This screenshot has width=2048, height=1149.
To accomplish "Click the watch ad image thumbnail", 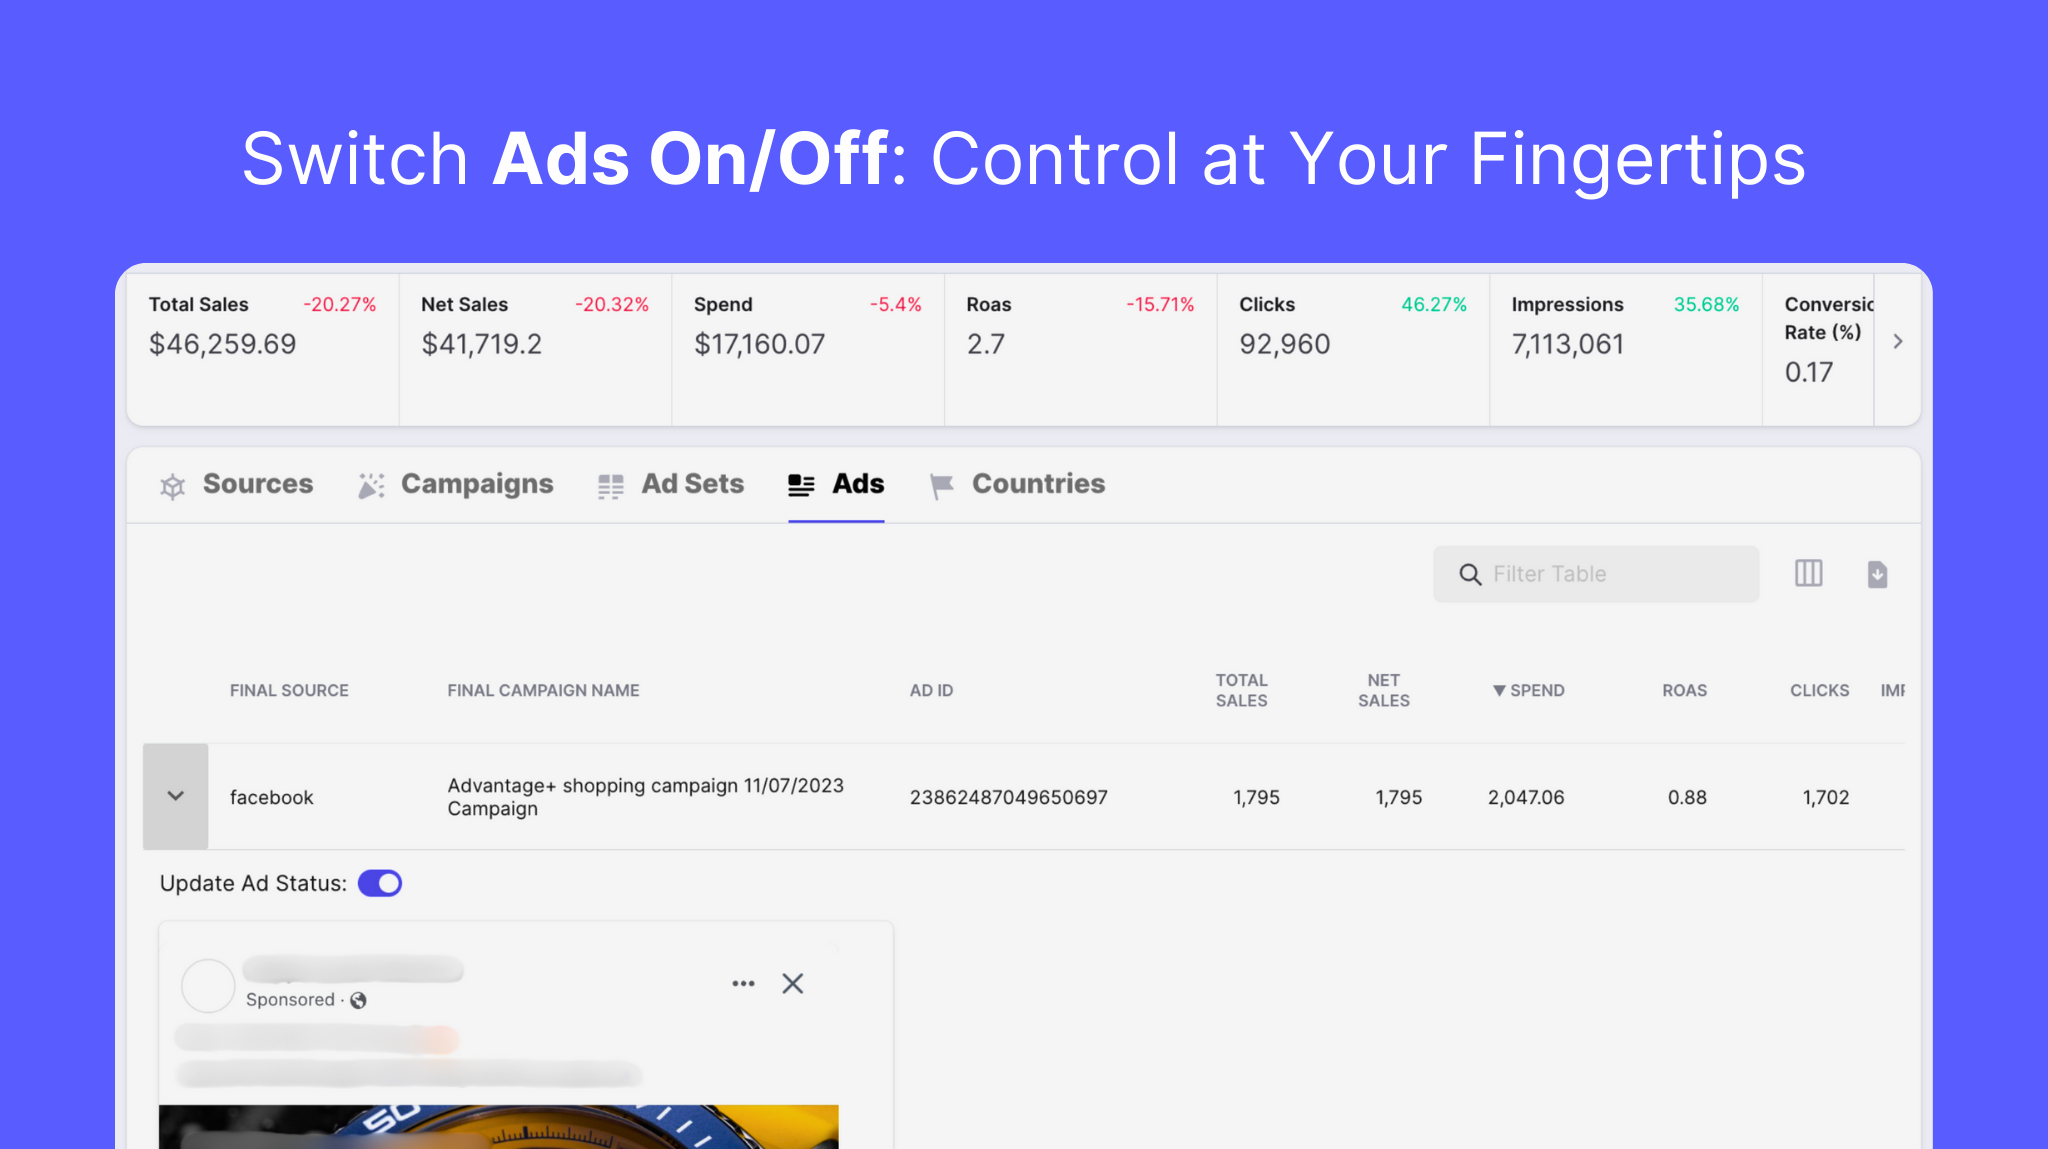I will click(498, 1127).
